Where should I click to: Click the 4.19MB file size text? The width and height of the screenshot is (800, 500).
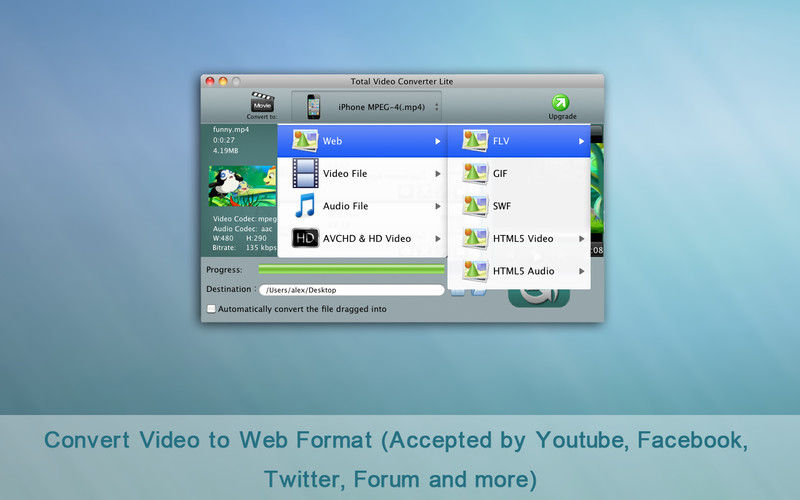[226, 151]
